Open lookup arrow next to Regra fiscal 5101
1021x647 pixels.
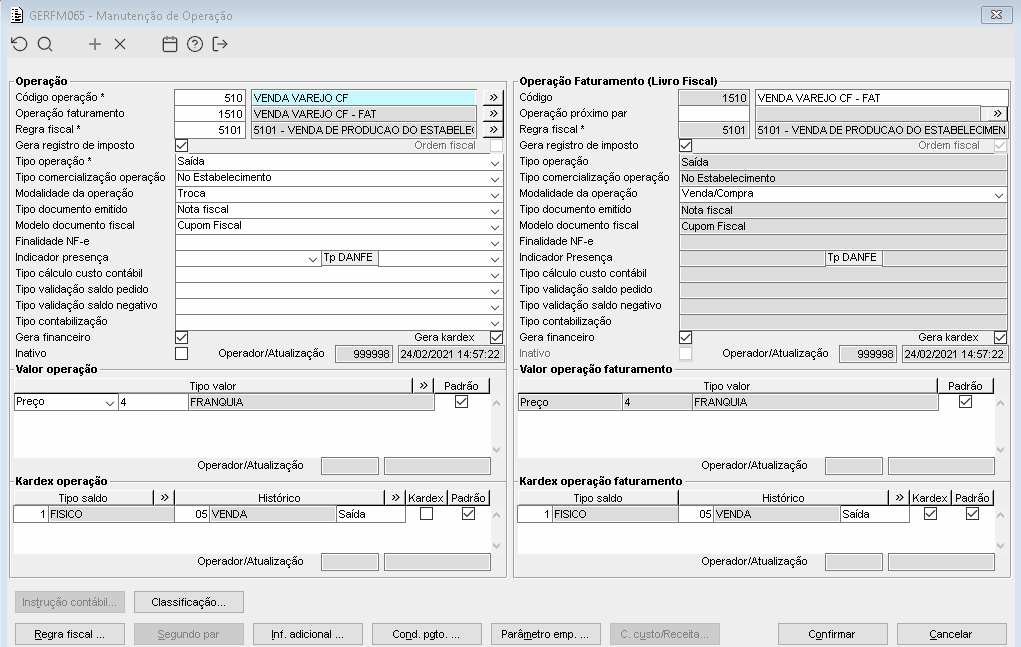(493, 130)
